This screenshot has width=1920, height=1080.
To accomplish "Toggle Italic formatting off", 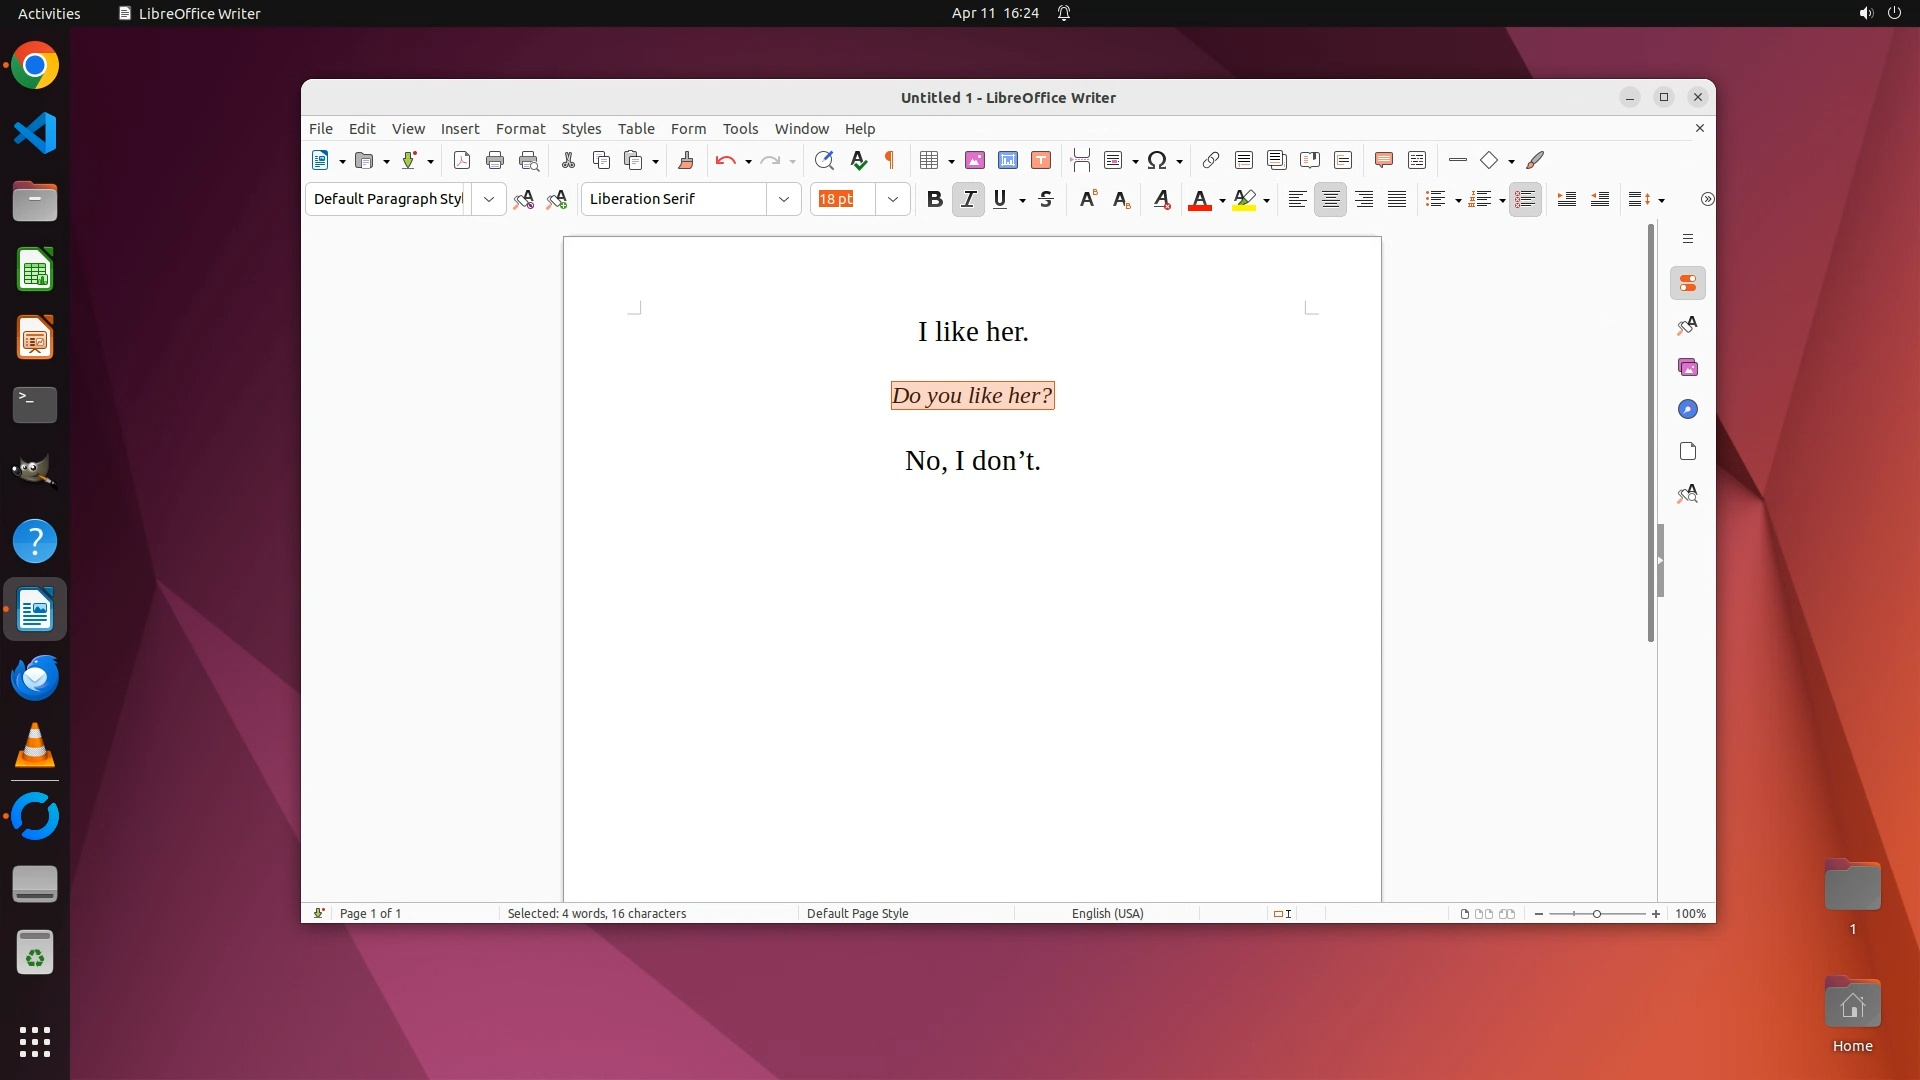I will tap(968, 199).
